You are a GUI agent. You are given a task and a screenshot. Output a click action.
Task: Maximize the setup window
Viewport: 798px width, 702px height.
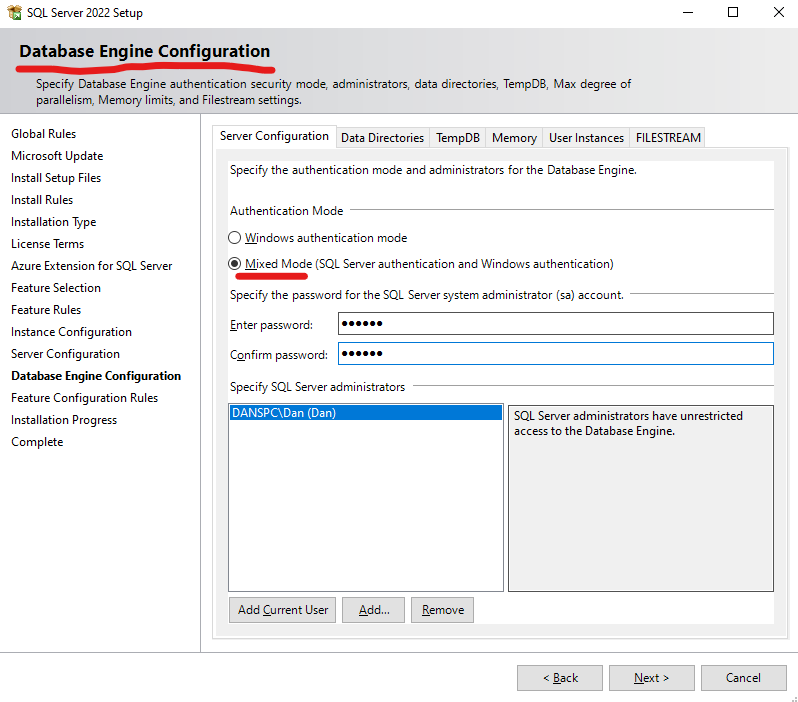pos(733,13)
